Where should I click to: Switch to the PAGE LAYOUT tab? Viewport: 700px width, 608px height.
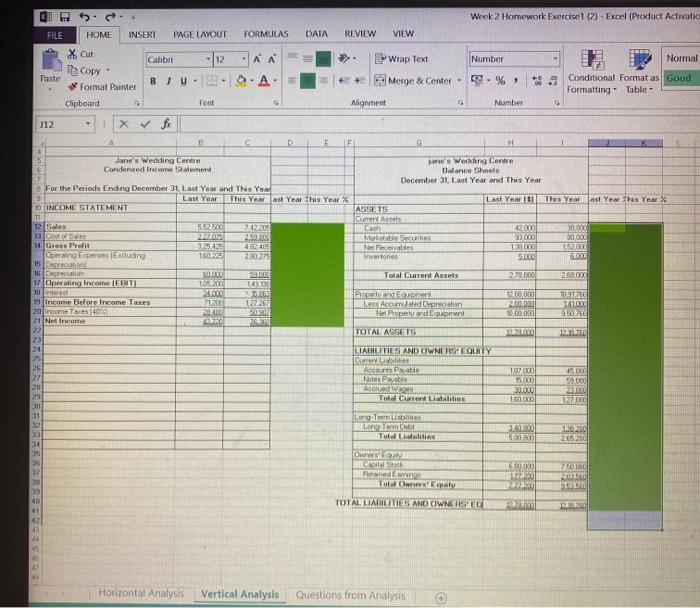coord(200,34)
